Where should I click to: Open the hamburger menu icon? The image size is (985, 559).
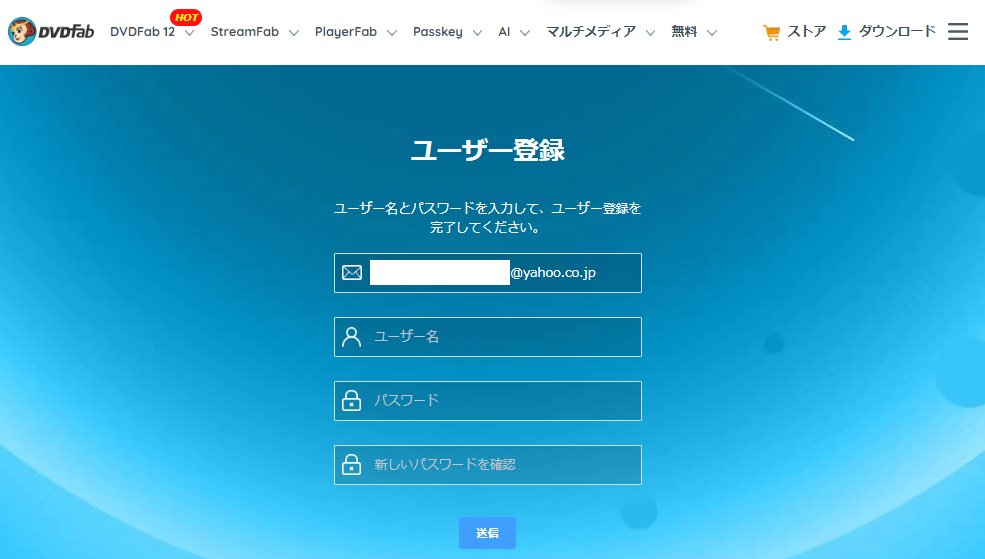957,31
